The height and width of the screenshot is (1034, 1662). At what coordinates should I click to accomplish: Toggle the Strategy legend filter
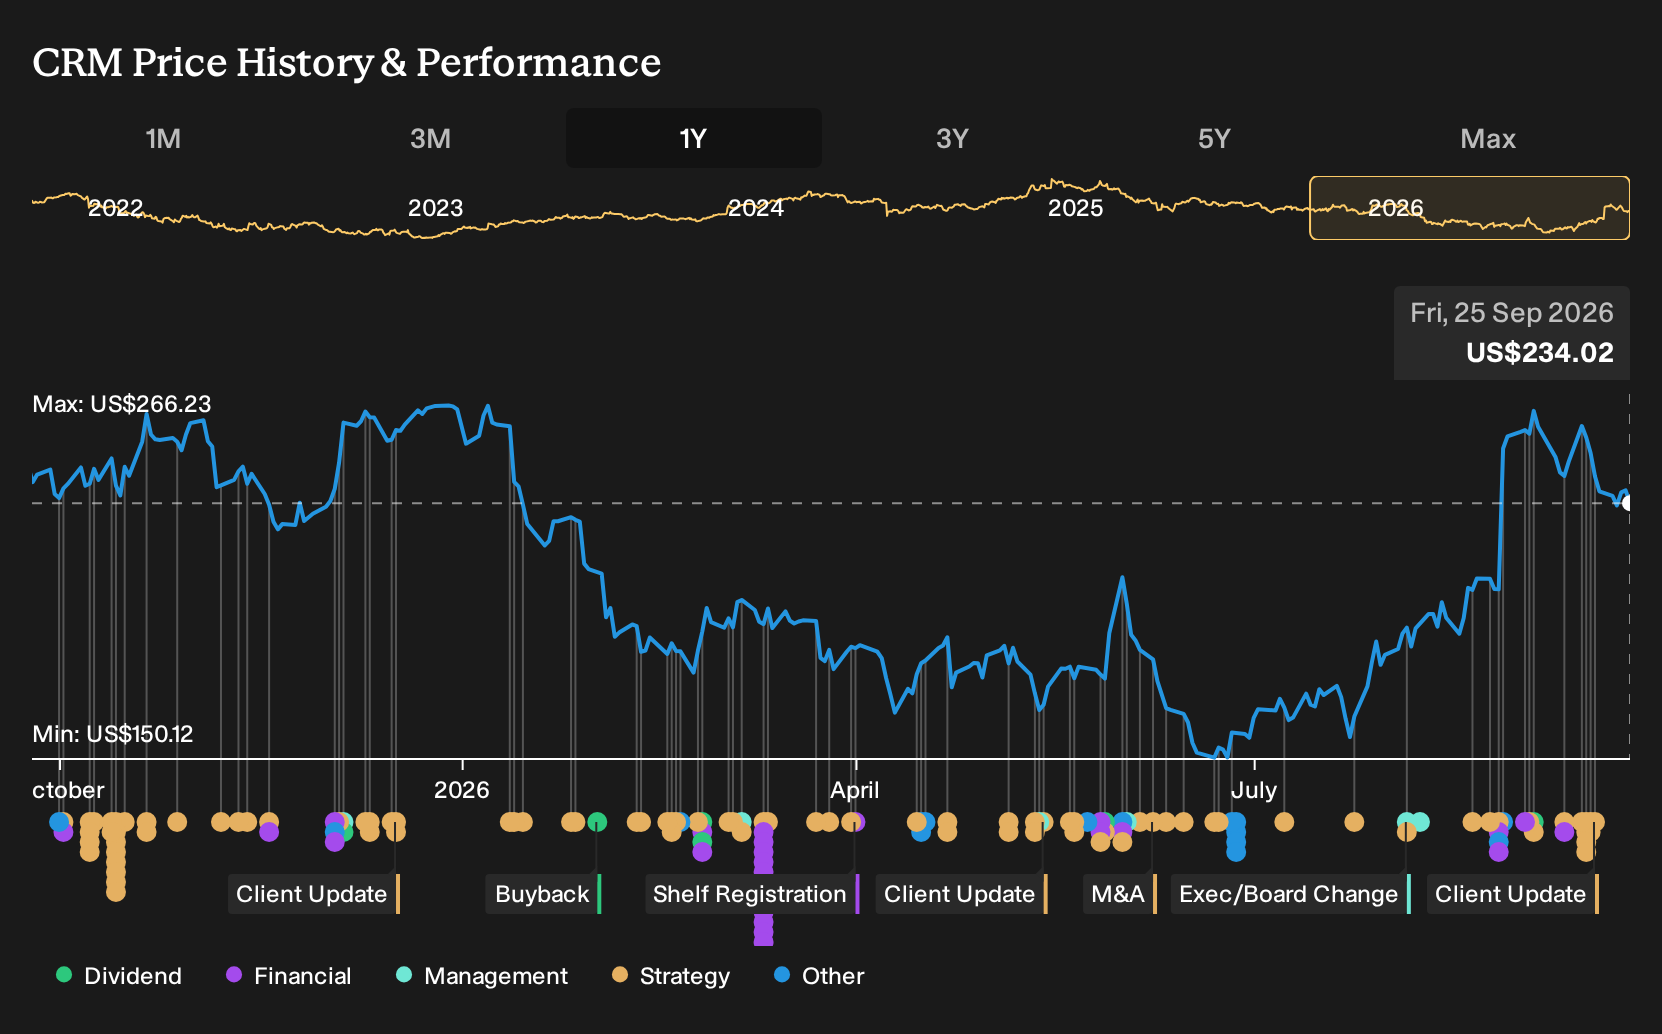671,976
